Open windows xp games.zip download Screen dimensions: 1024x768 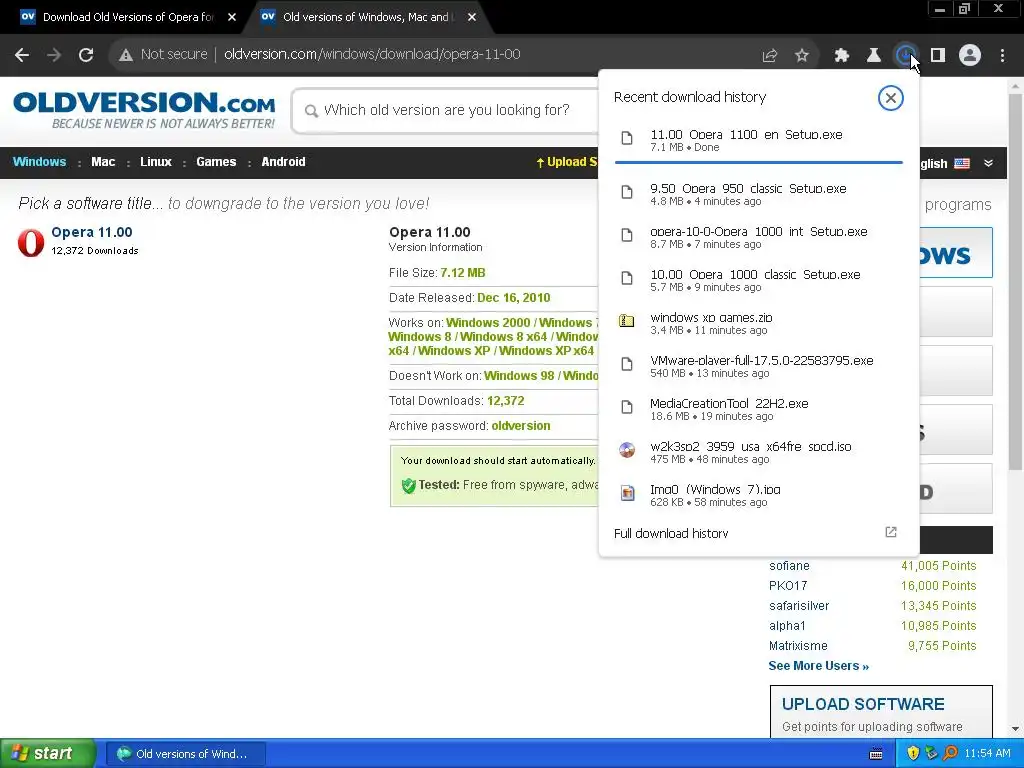click(758, 323)
